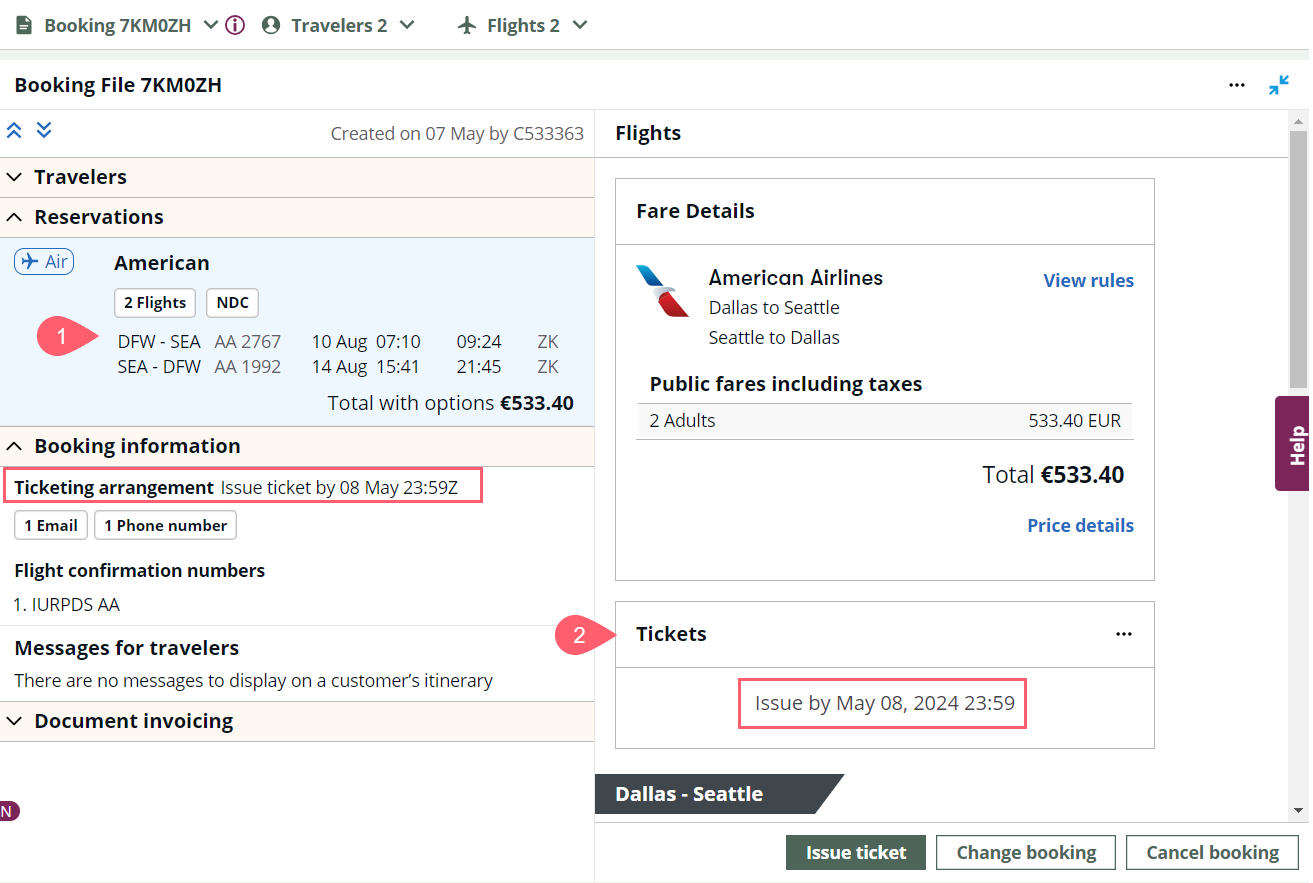Click the 2 Flights tag
The height and width of the screenshot is (883, 1313).
(x=155, y=303)
